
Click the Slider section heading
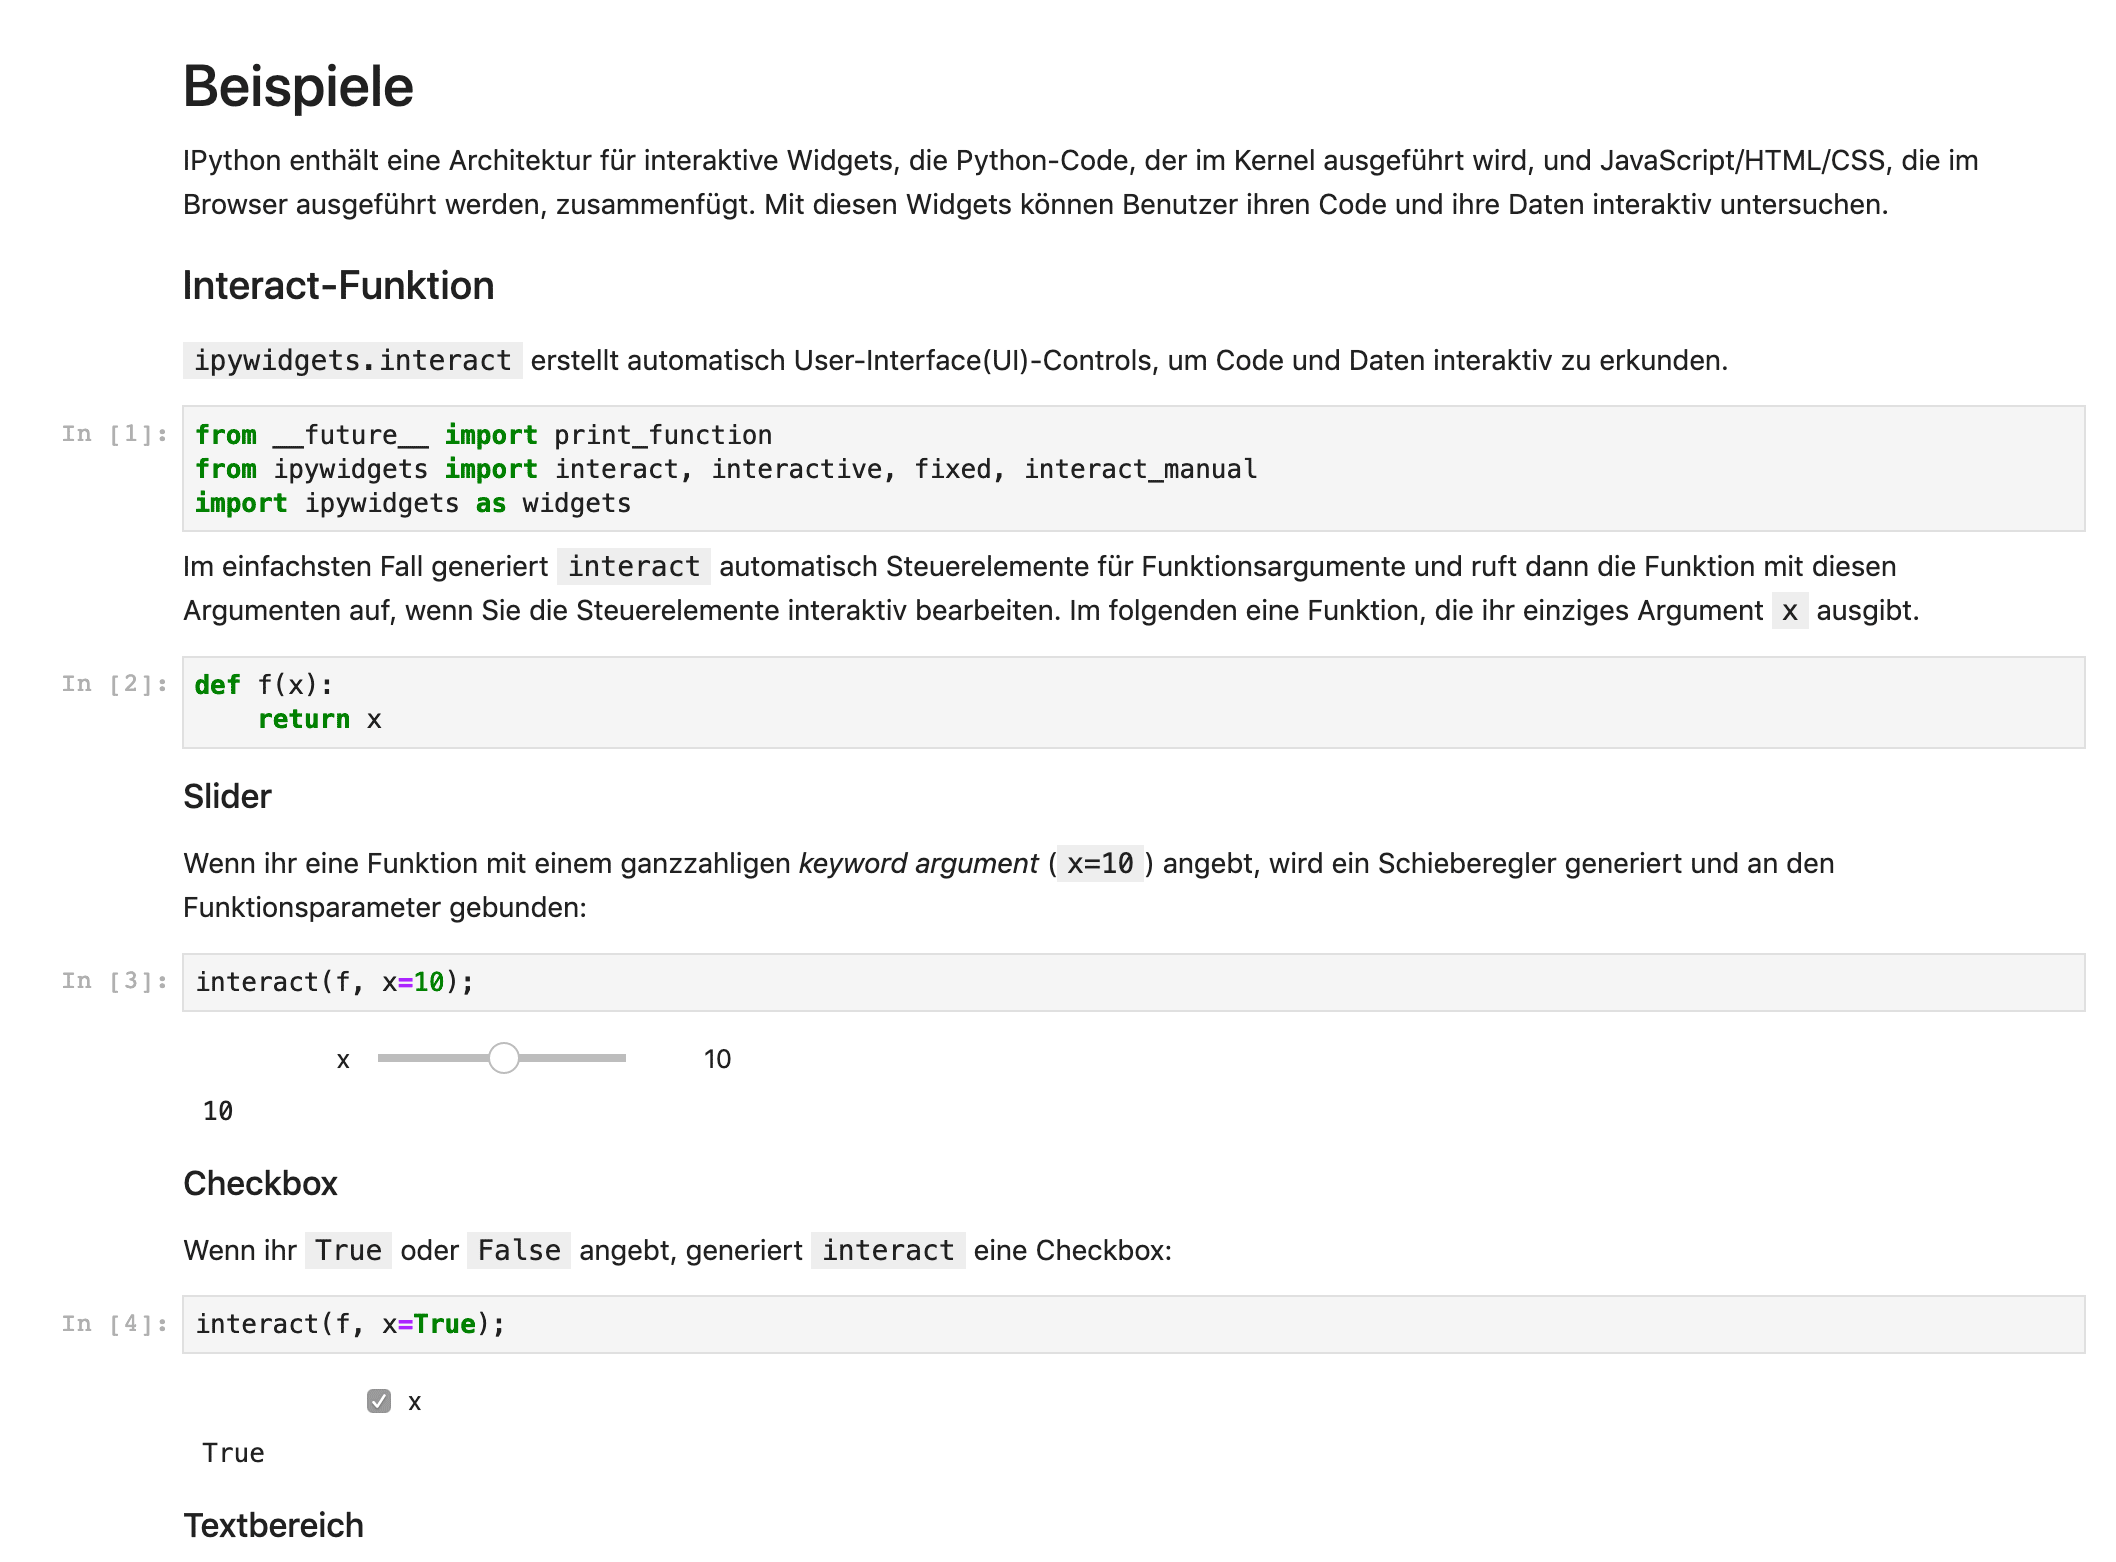(227, 796)
